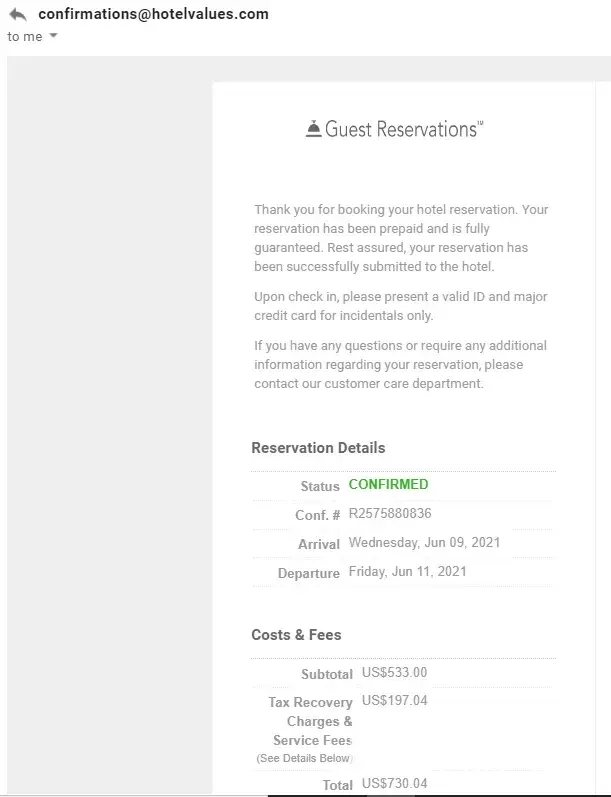Click the "See Details Below" note
The width and height of the screenshot is (611, 797).
[x=304, y=759]
